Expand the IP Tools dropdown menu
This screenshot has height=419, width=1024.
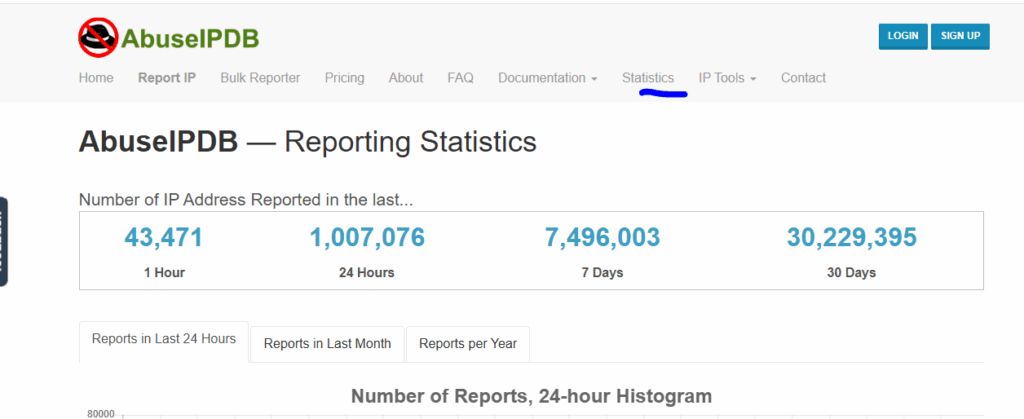728,78
